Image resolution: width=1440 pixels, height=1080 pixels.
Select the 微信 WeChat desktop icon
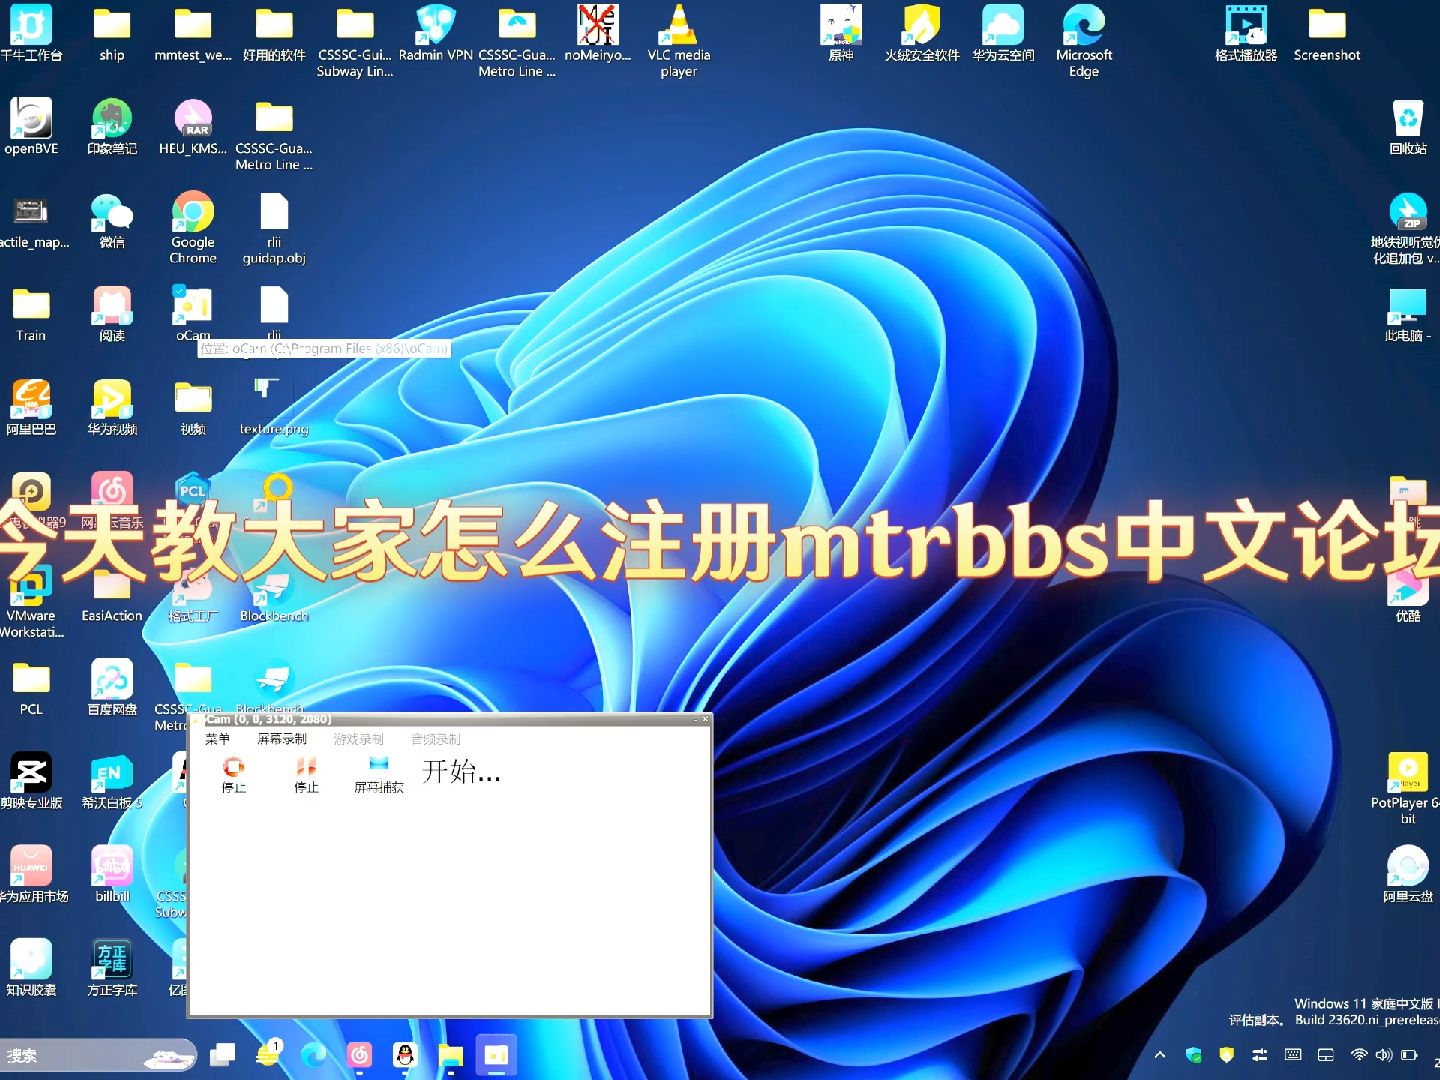point(112,220)
